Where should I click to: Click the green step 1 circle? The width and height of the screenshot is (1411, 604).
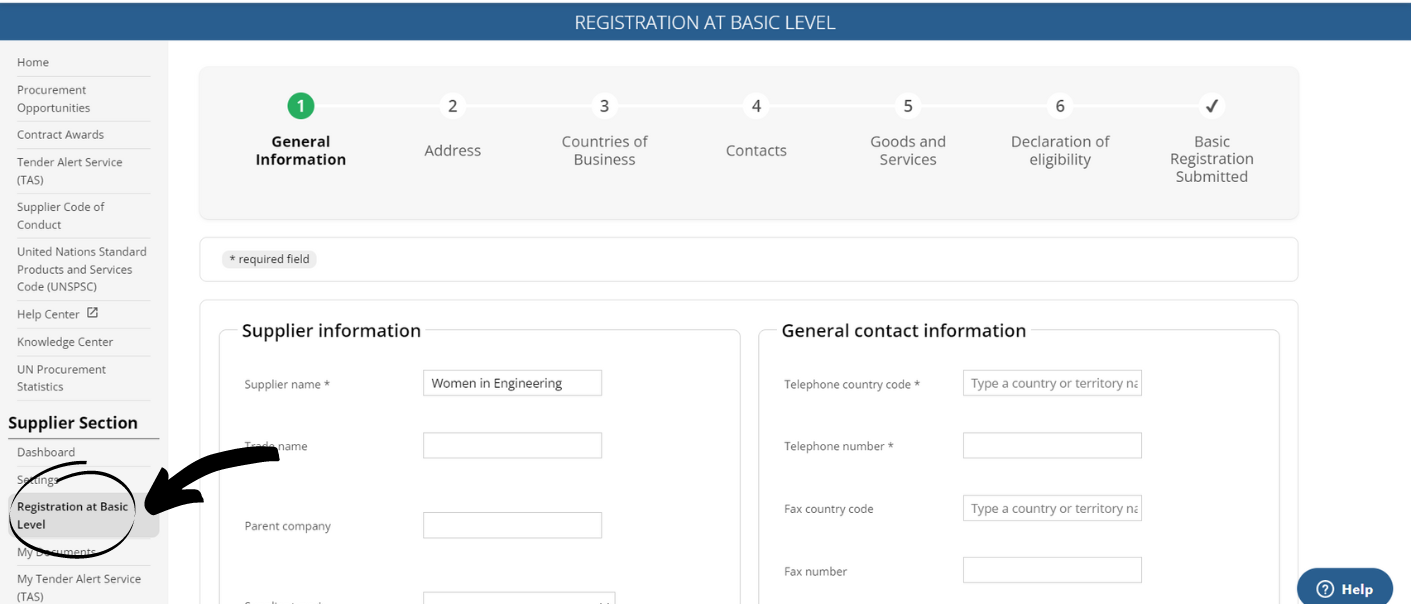tap(301, 106)
